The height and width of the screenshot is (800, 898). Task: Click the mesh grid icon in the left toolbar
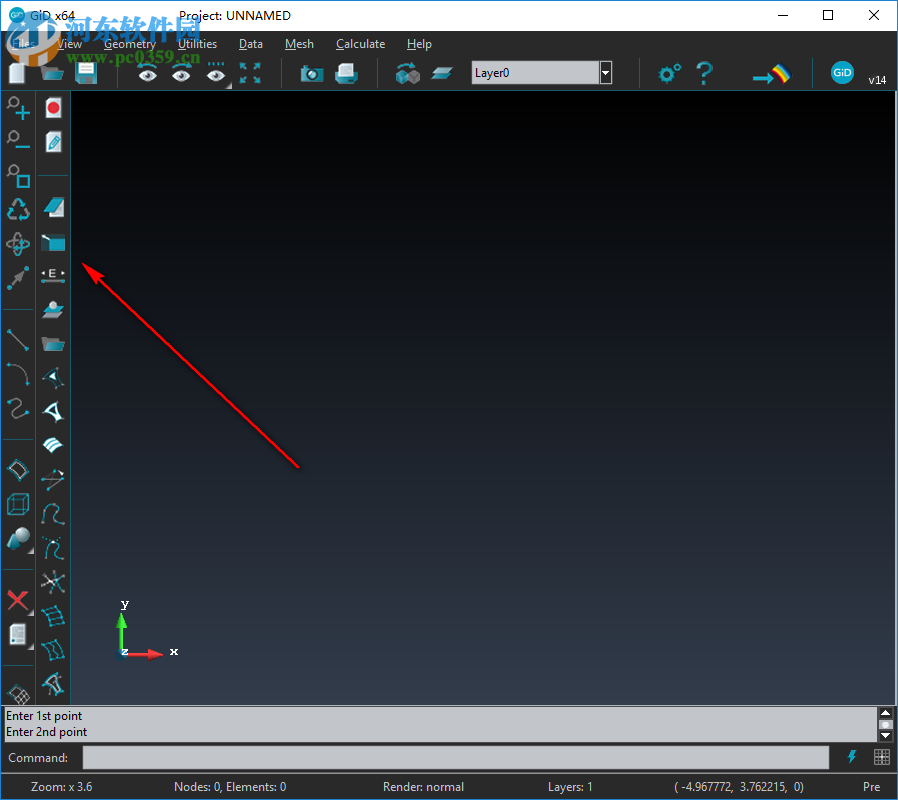(18, 694)
